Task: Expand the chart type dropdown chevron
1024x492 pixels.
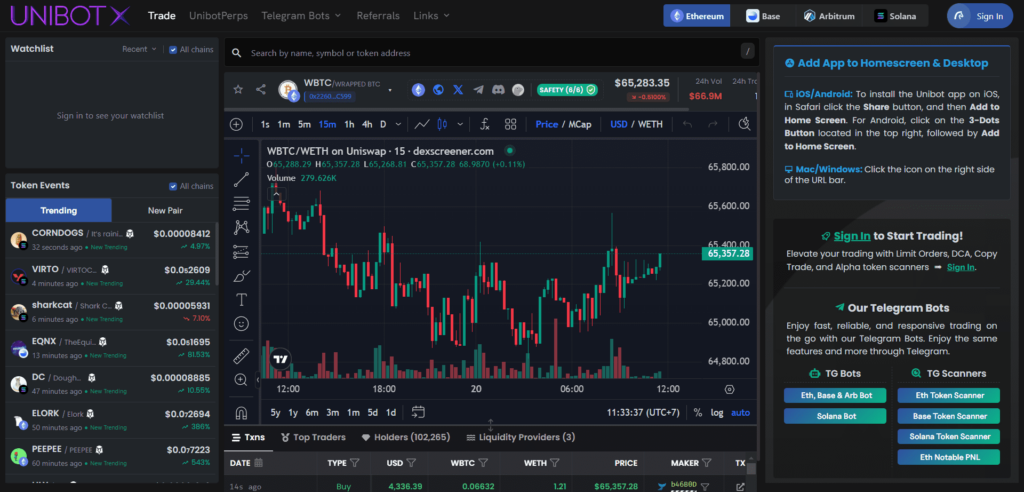Action: (x=460, y=124)
